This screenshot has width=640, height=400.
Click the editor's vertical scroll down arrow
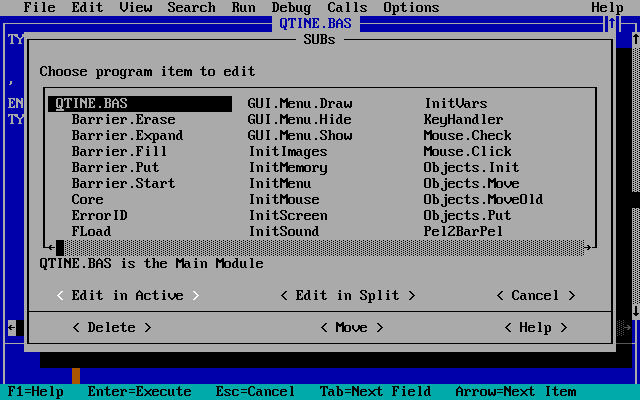pos(636,311)
